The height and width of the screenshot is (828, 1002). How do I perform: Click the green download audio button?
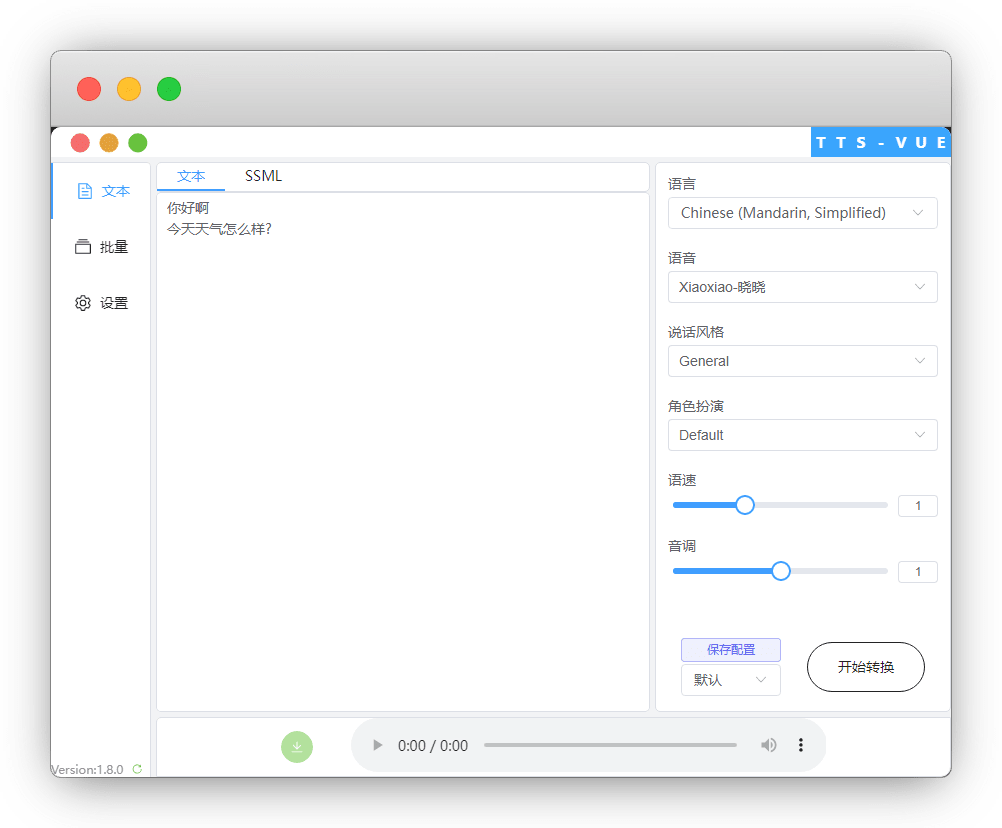[297, 747]
